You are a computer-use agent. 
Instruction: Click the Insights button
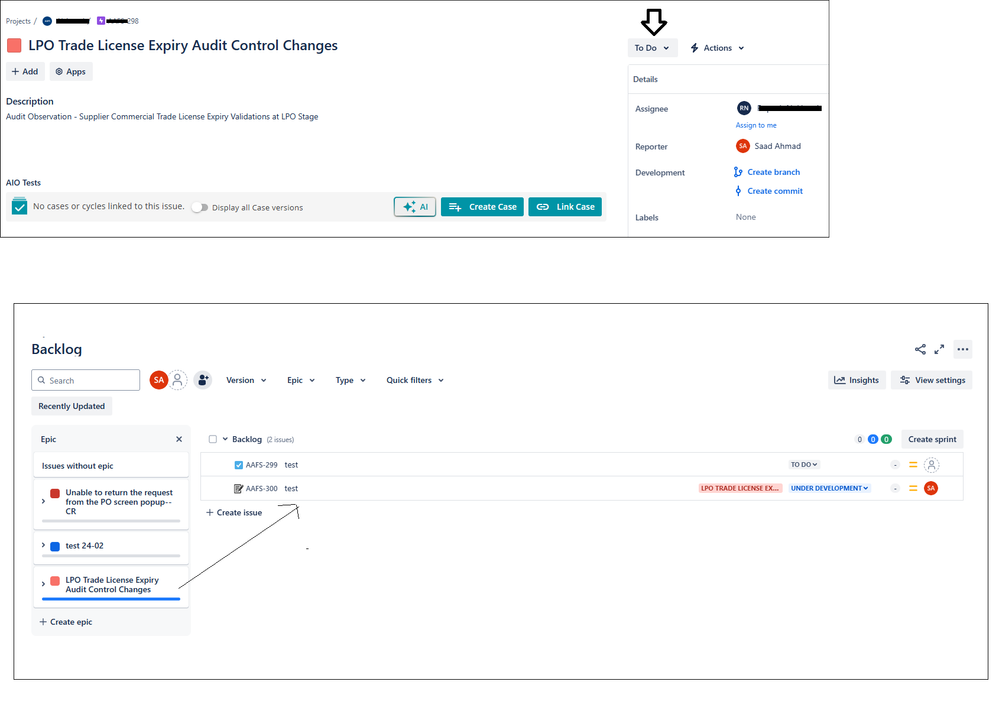click(856, 380)
